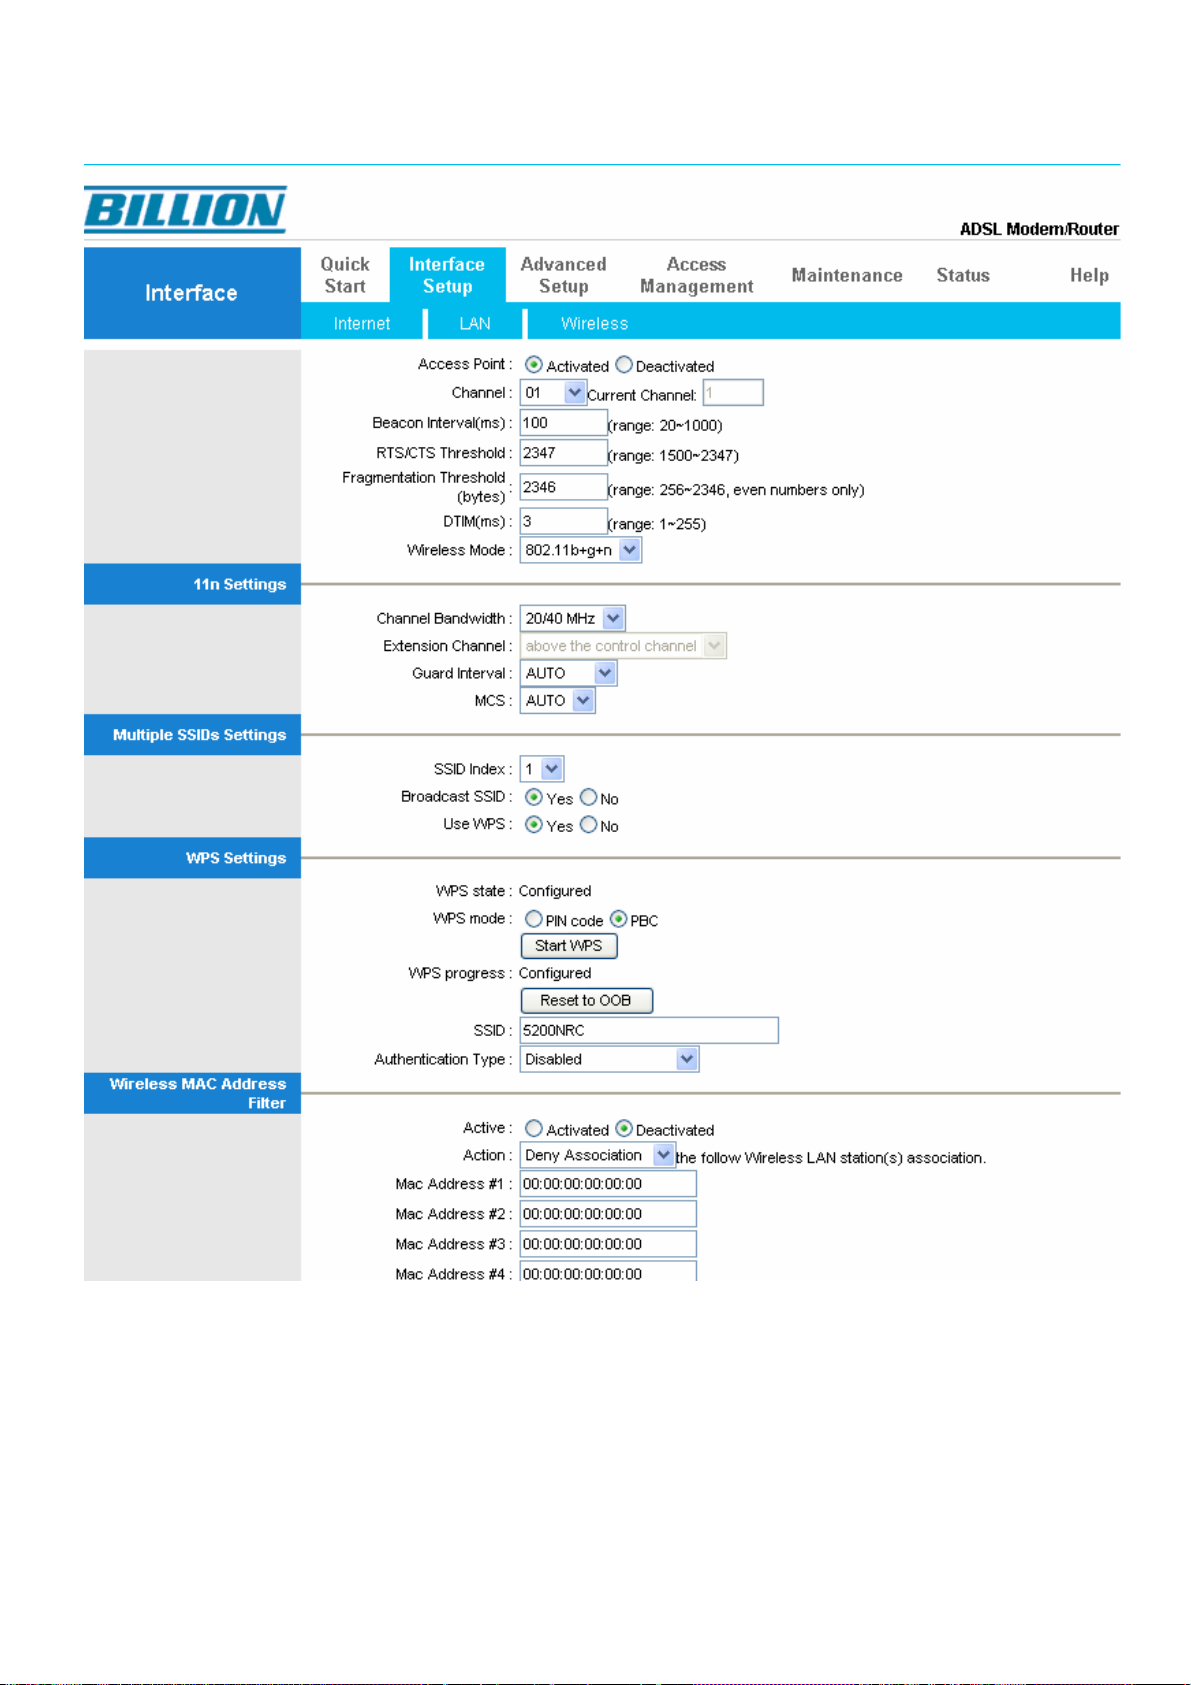Expand the Channel Bandwidth dropdown
Image resolution: width=1191 pixels, height=1685 pixels.
573,618
